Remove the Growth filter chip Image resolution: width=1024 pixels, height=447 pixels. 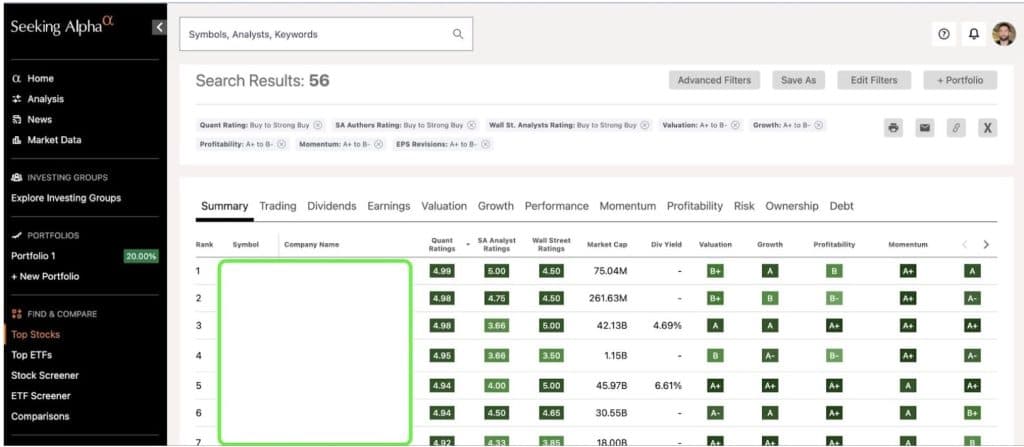pyautogui.click(x=818, y=125)
